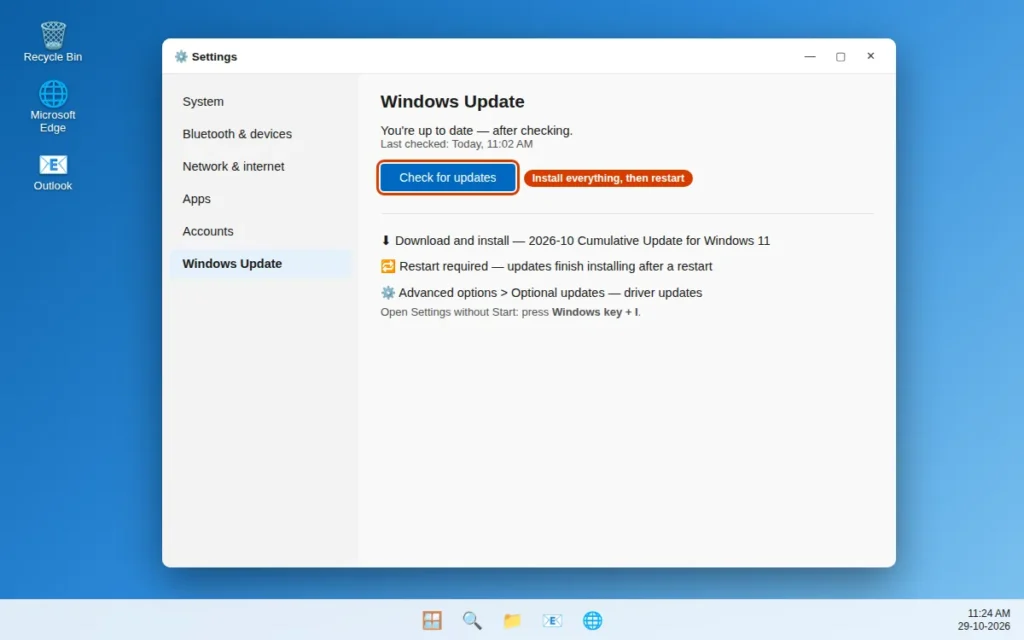Click the 'You're up to date' status text
This screenshot has height=640, width=1024.
pos(477,131)
